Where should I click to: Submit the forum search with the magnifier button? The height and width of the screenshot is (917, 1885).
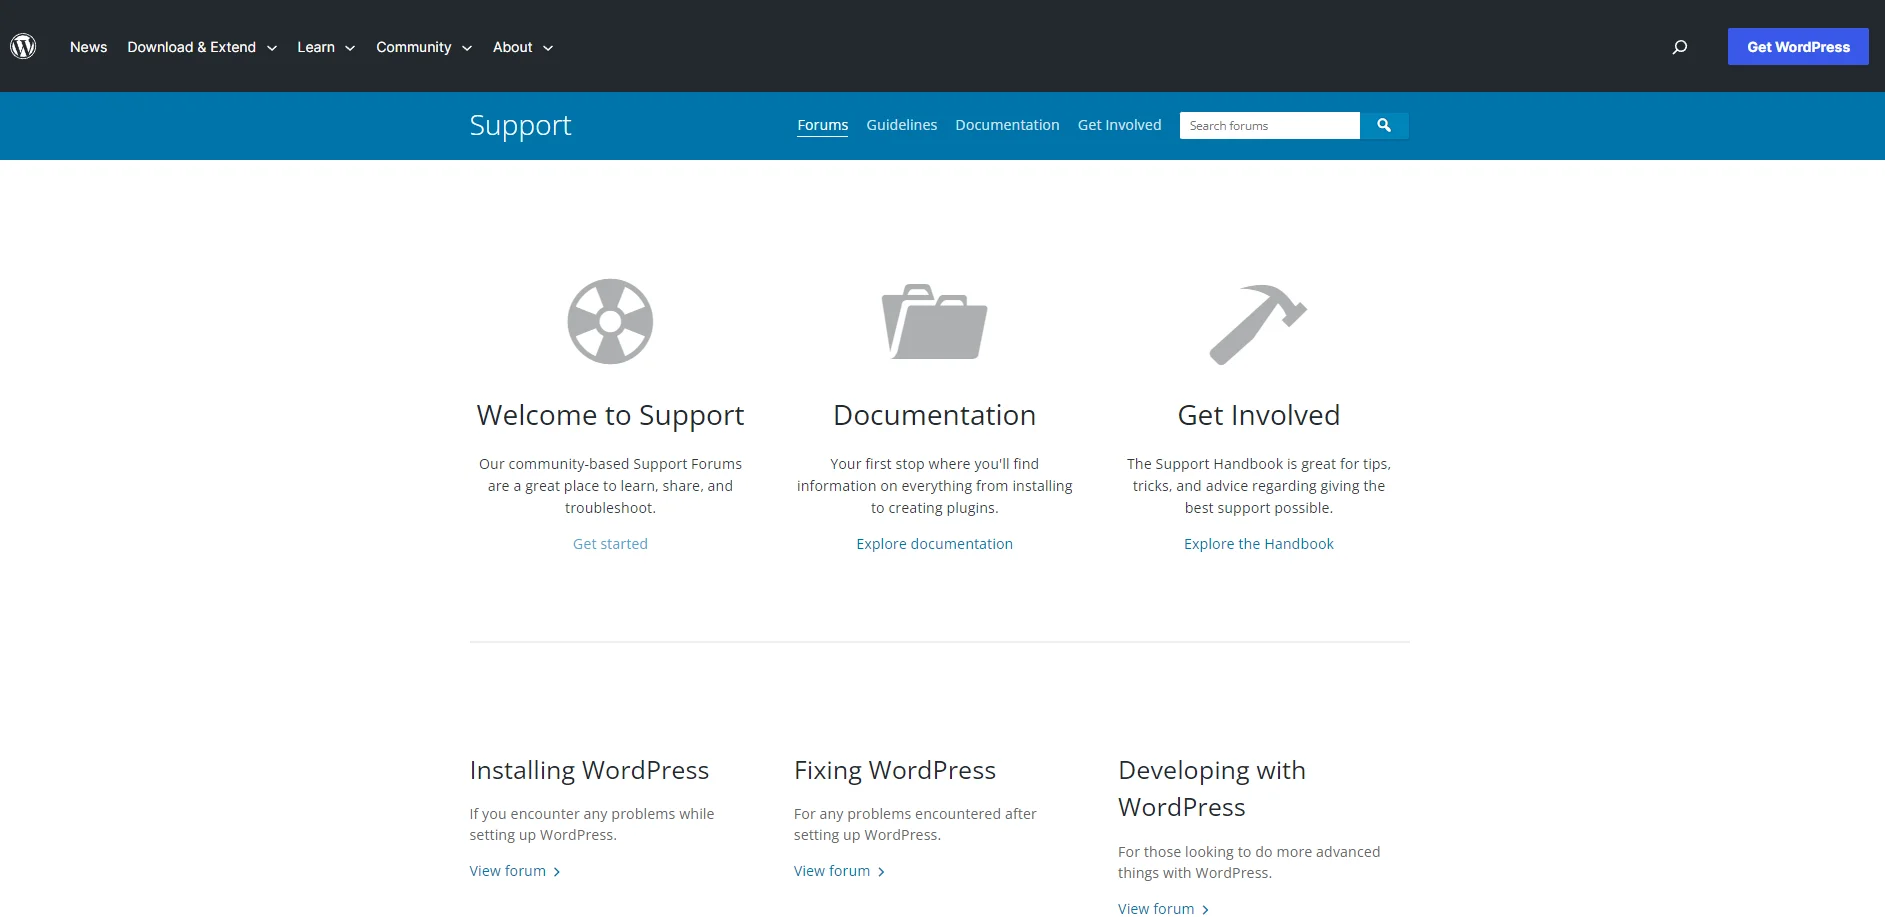point(1384,125)
